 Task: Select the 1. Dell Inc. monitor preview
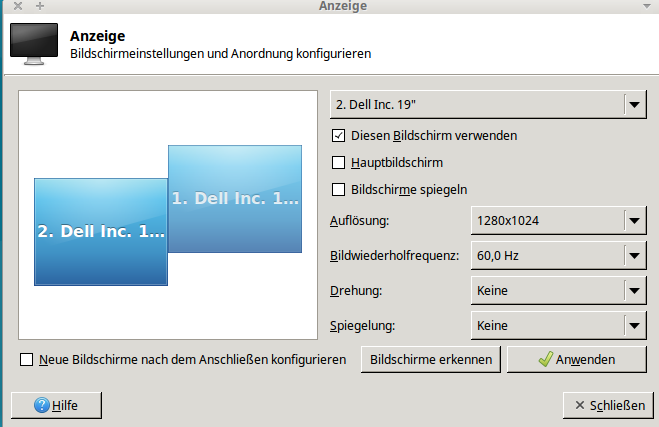click(x=235, y=199)
